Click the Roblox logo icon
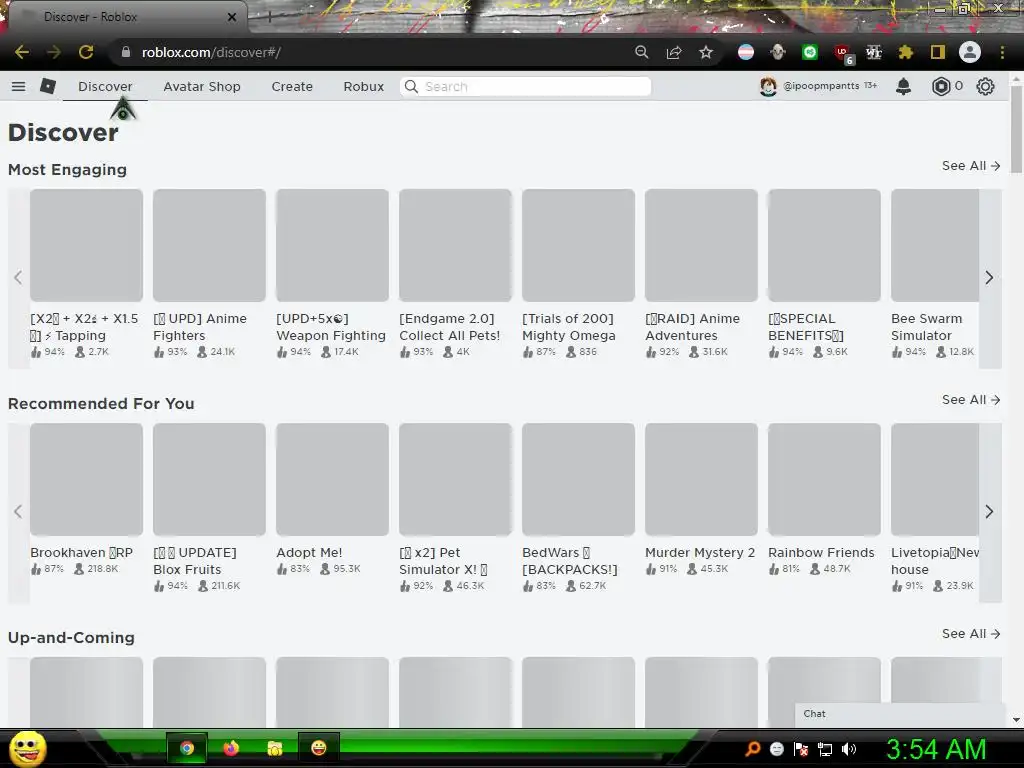Viewport: 1024px width, 768px height. (48, 86)
